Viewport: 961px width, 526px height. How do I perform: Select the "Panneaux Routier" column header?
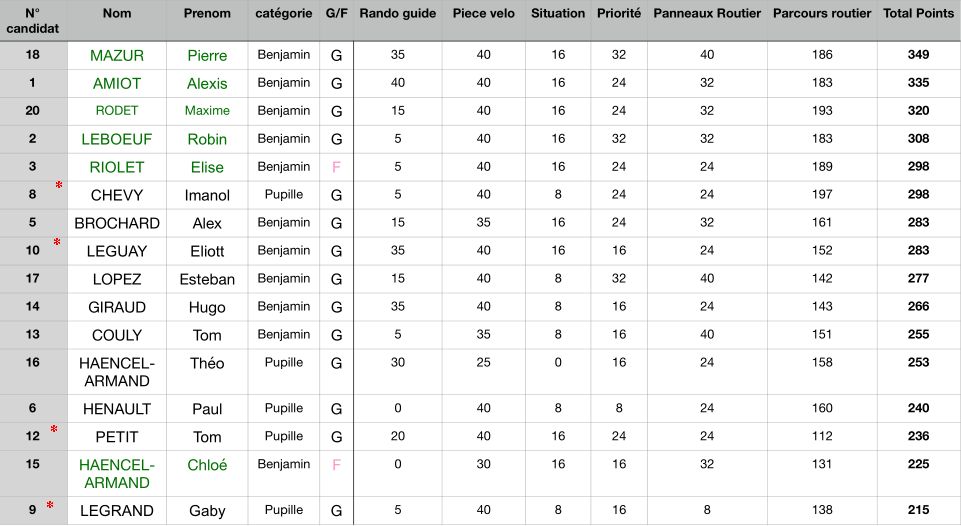coord(707,14)
